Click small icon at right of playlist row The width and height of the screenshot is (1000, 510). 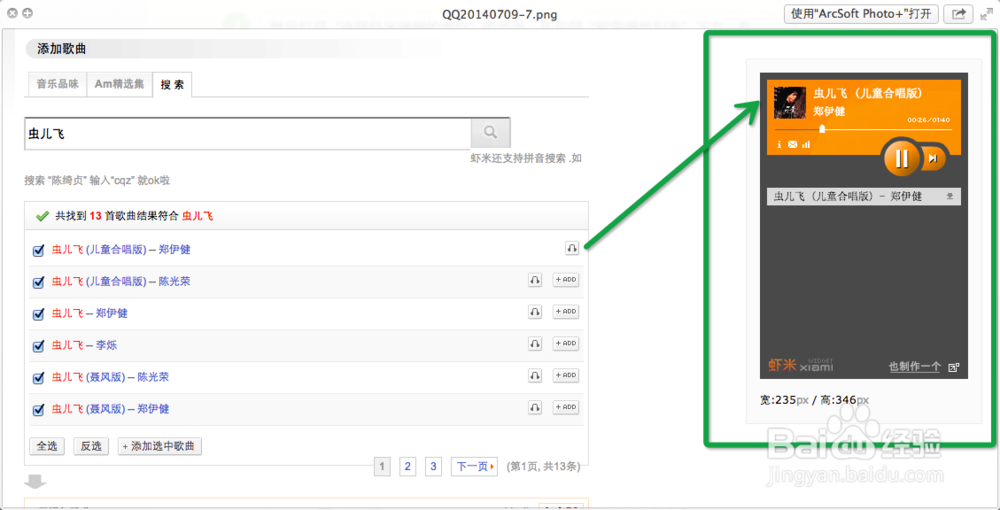click(x=950, y=196)
